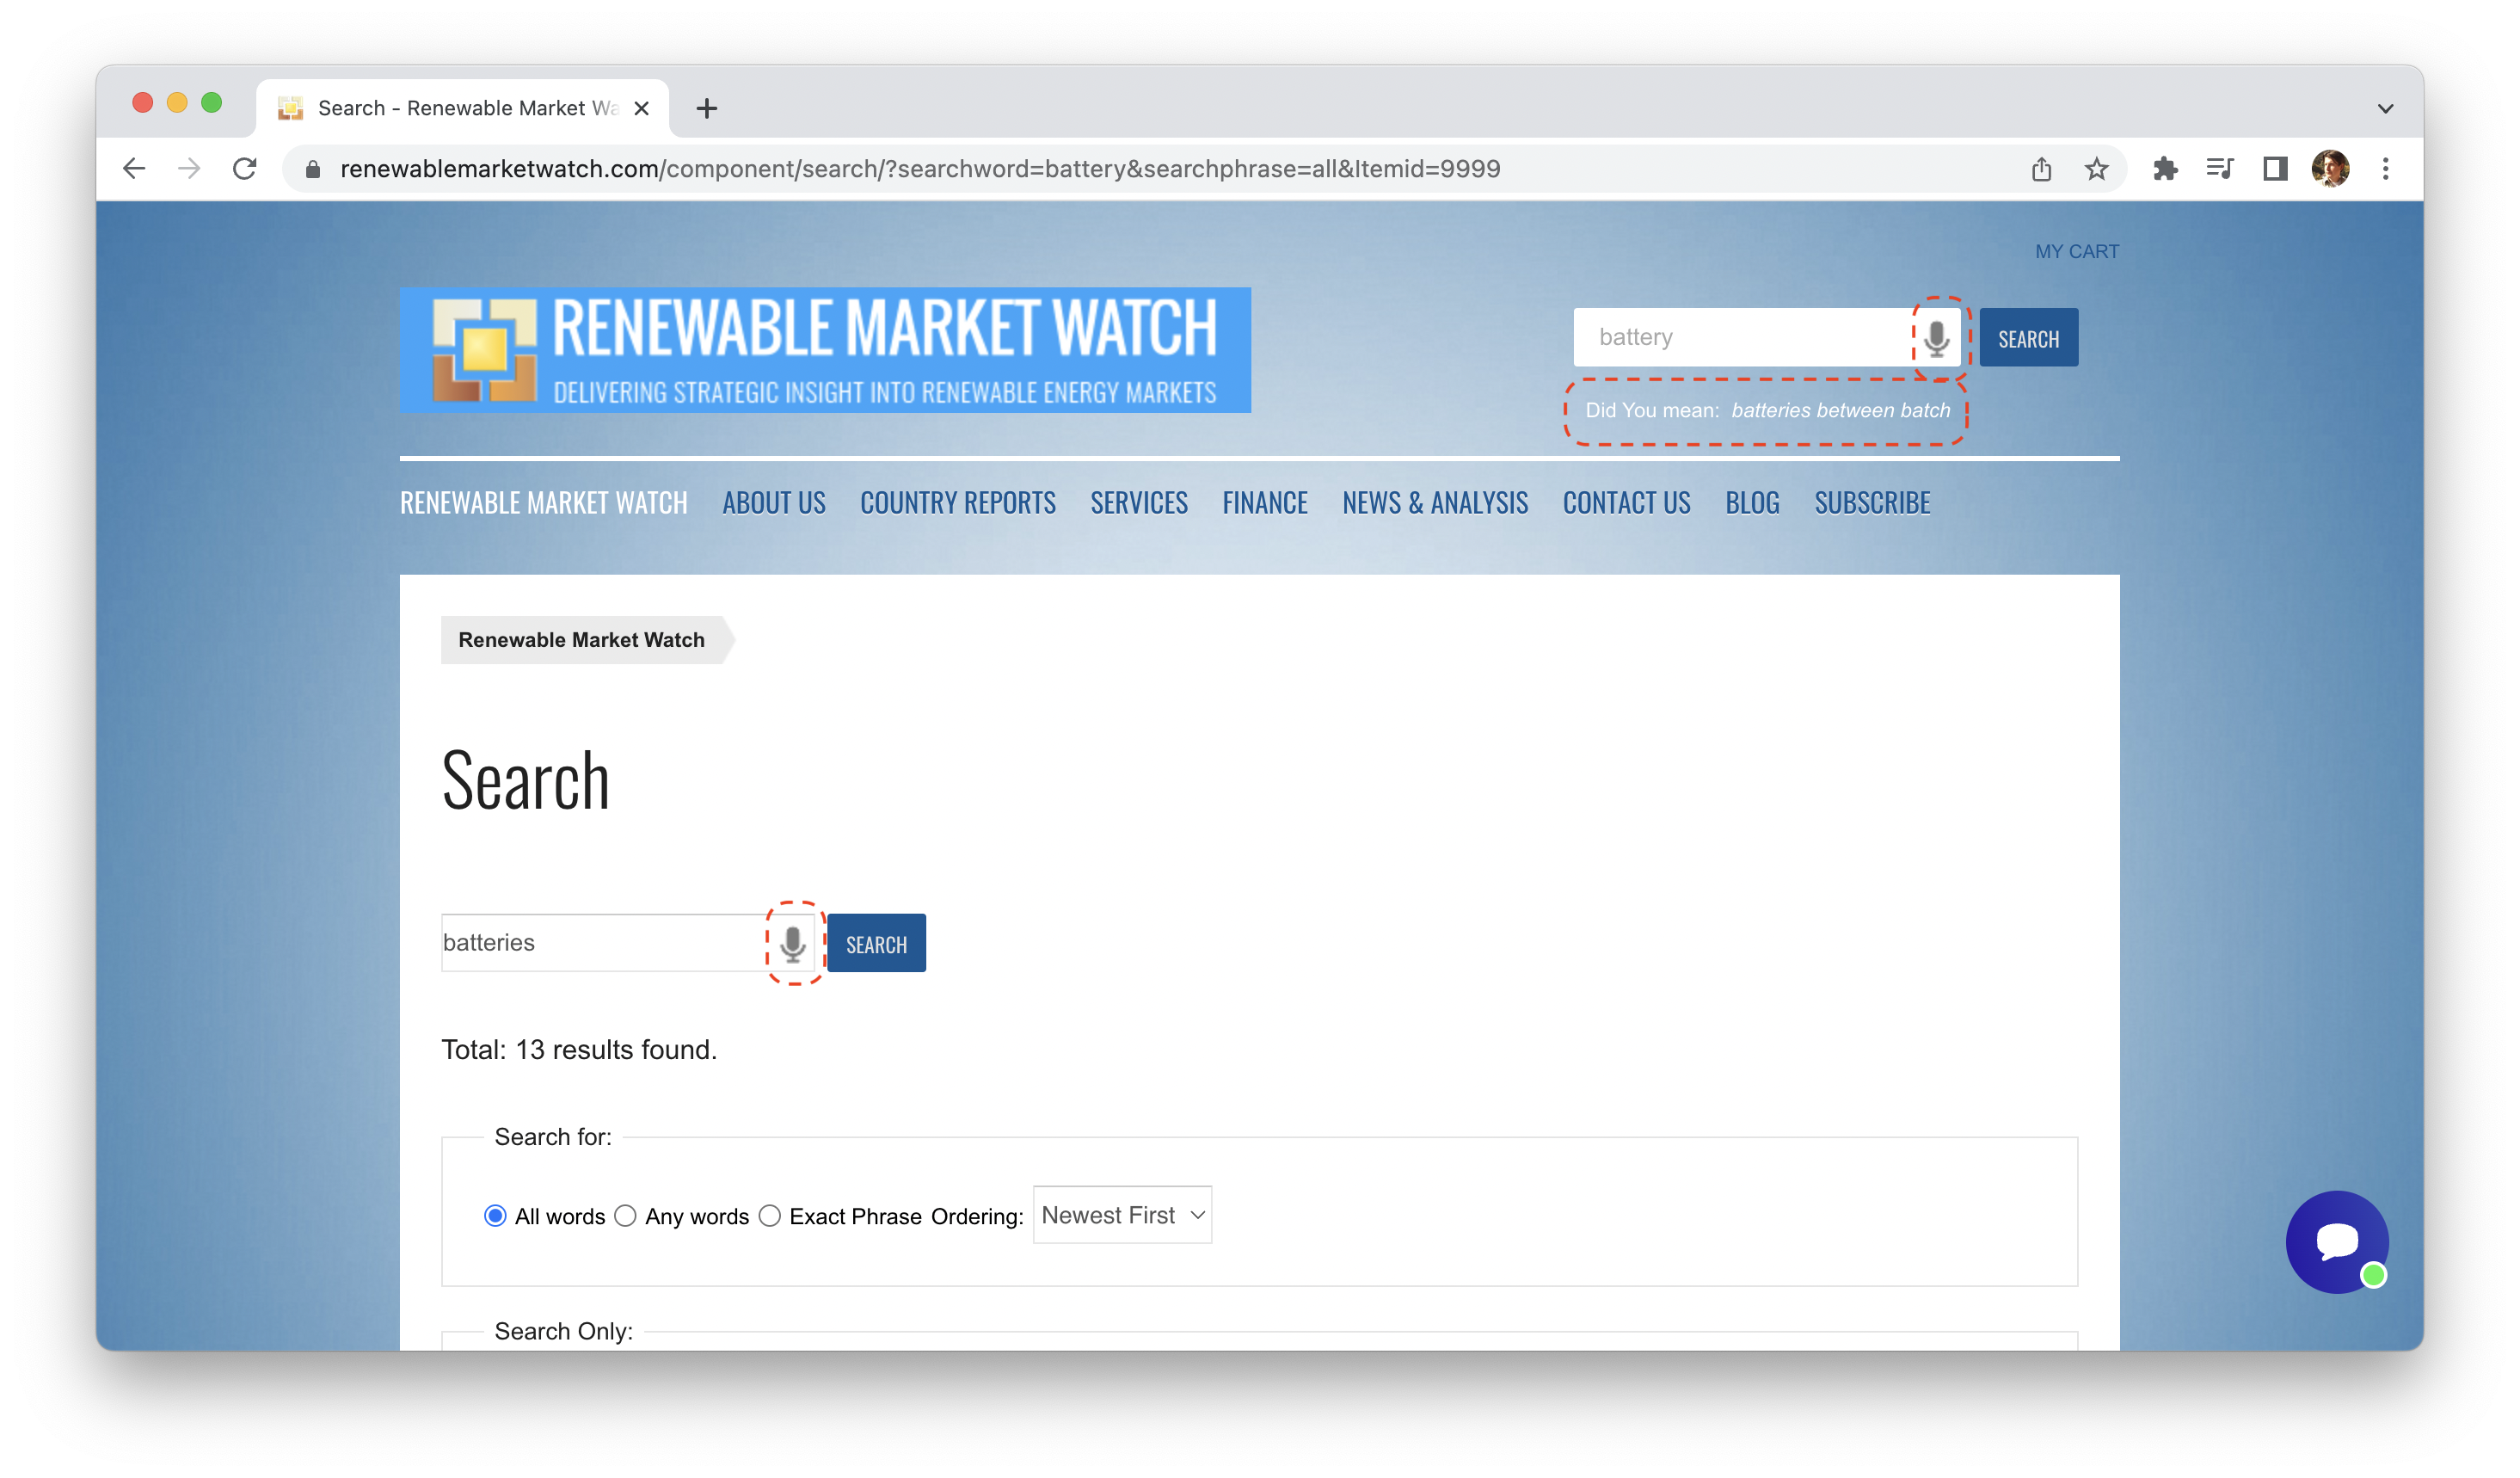This screenshot has width=2520, height=1478.
Task: Open the live chat bubble
Action: click(2337, 1242)
